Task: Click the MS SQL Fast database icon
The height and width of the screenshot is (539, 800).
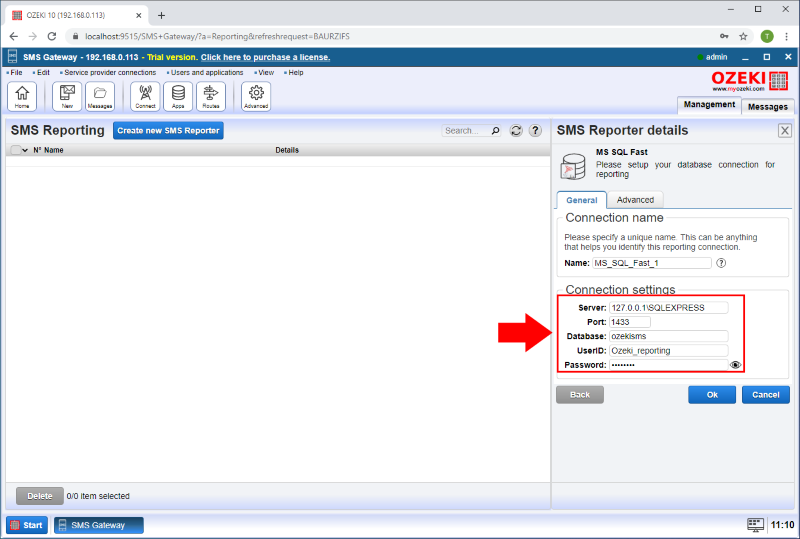Action: [573, 166]
